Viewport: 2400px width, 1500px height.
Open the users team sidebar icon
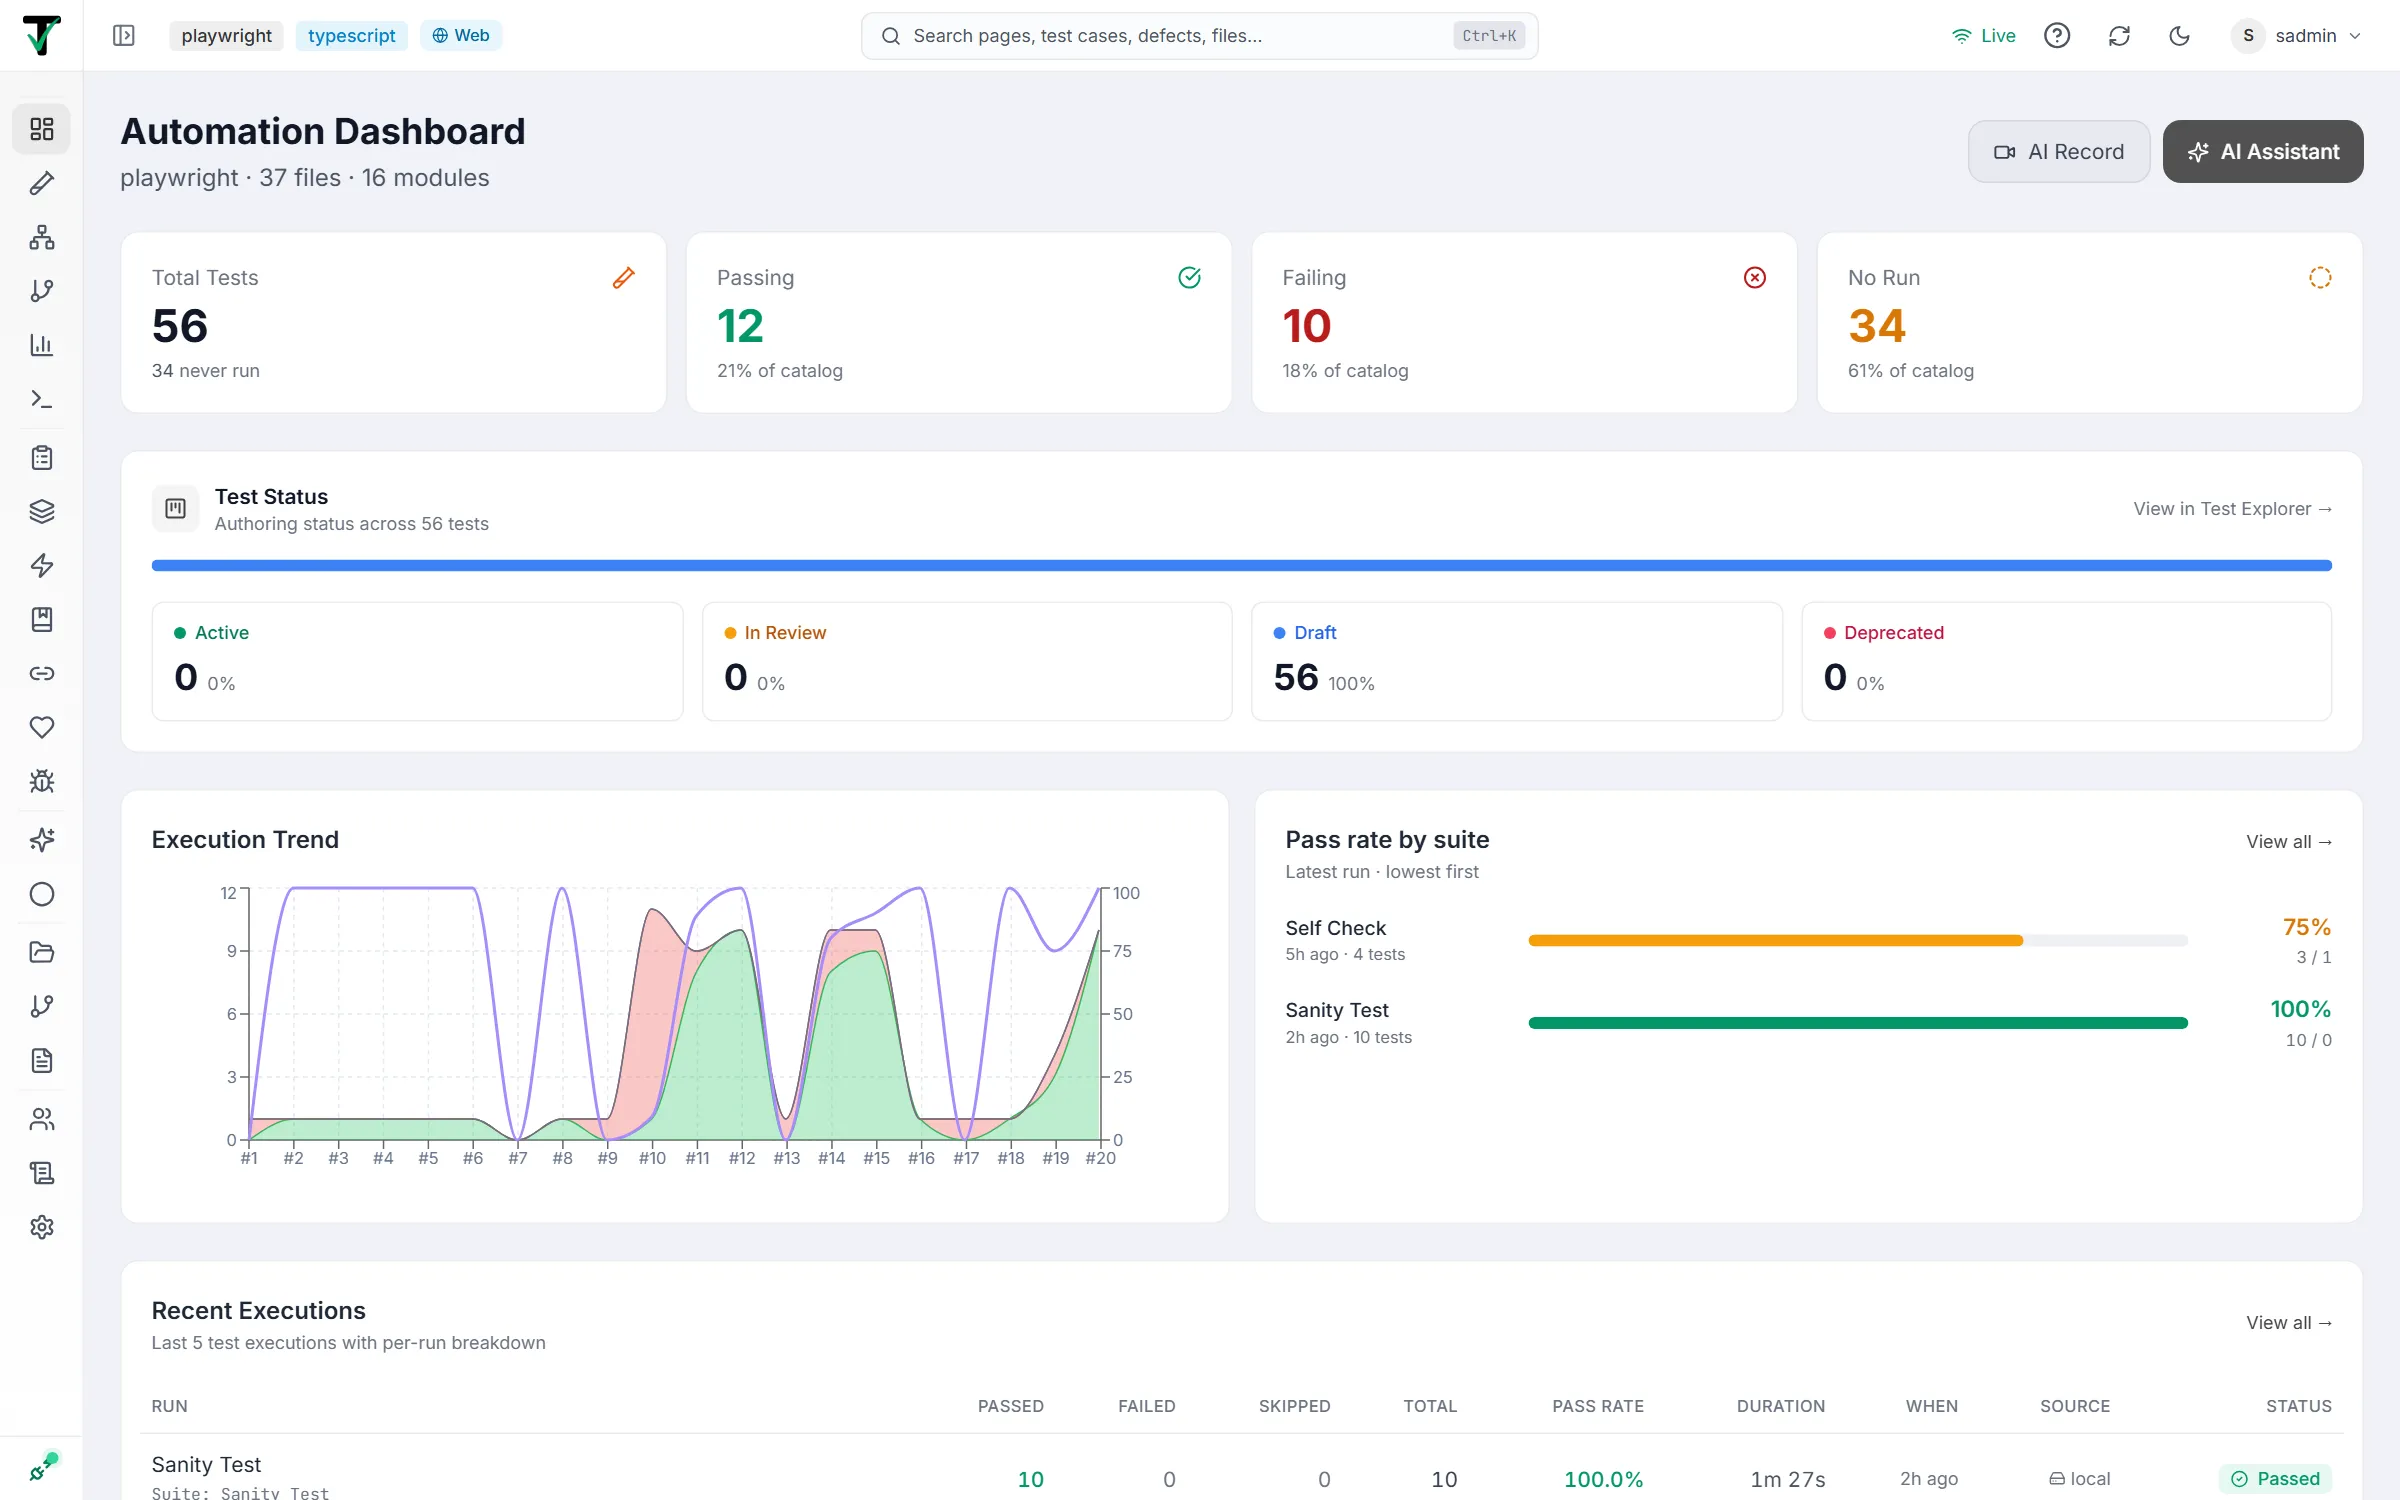(42, 1119)
